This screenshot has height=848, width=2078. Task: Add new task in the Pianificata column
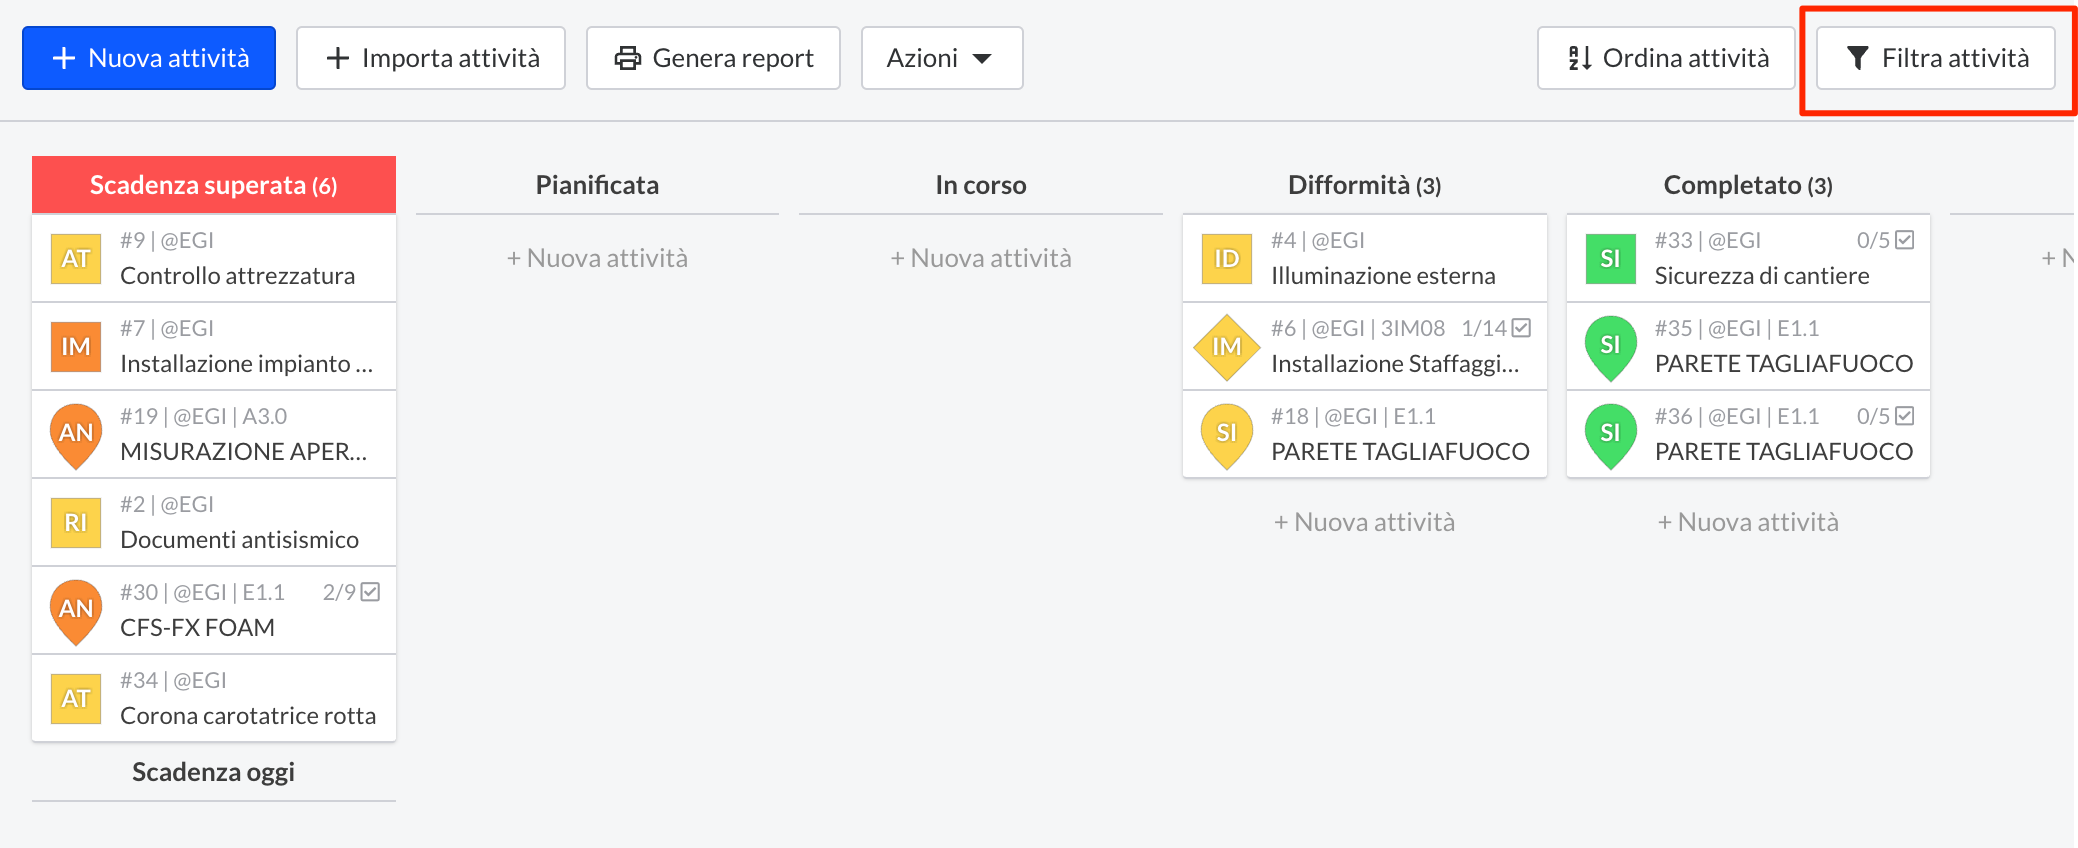click(597, 258)
